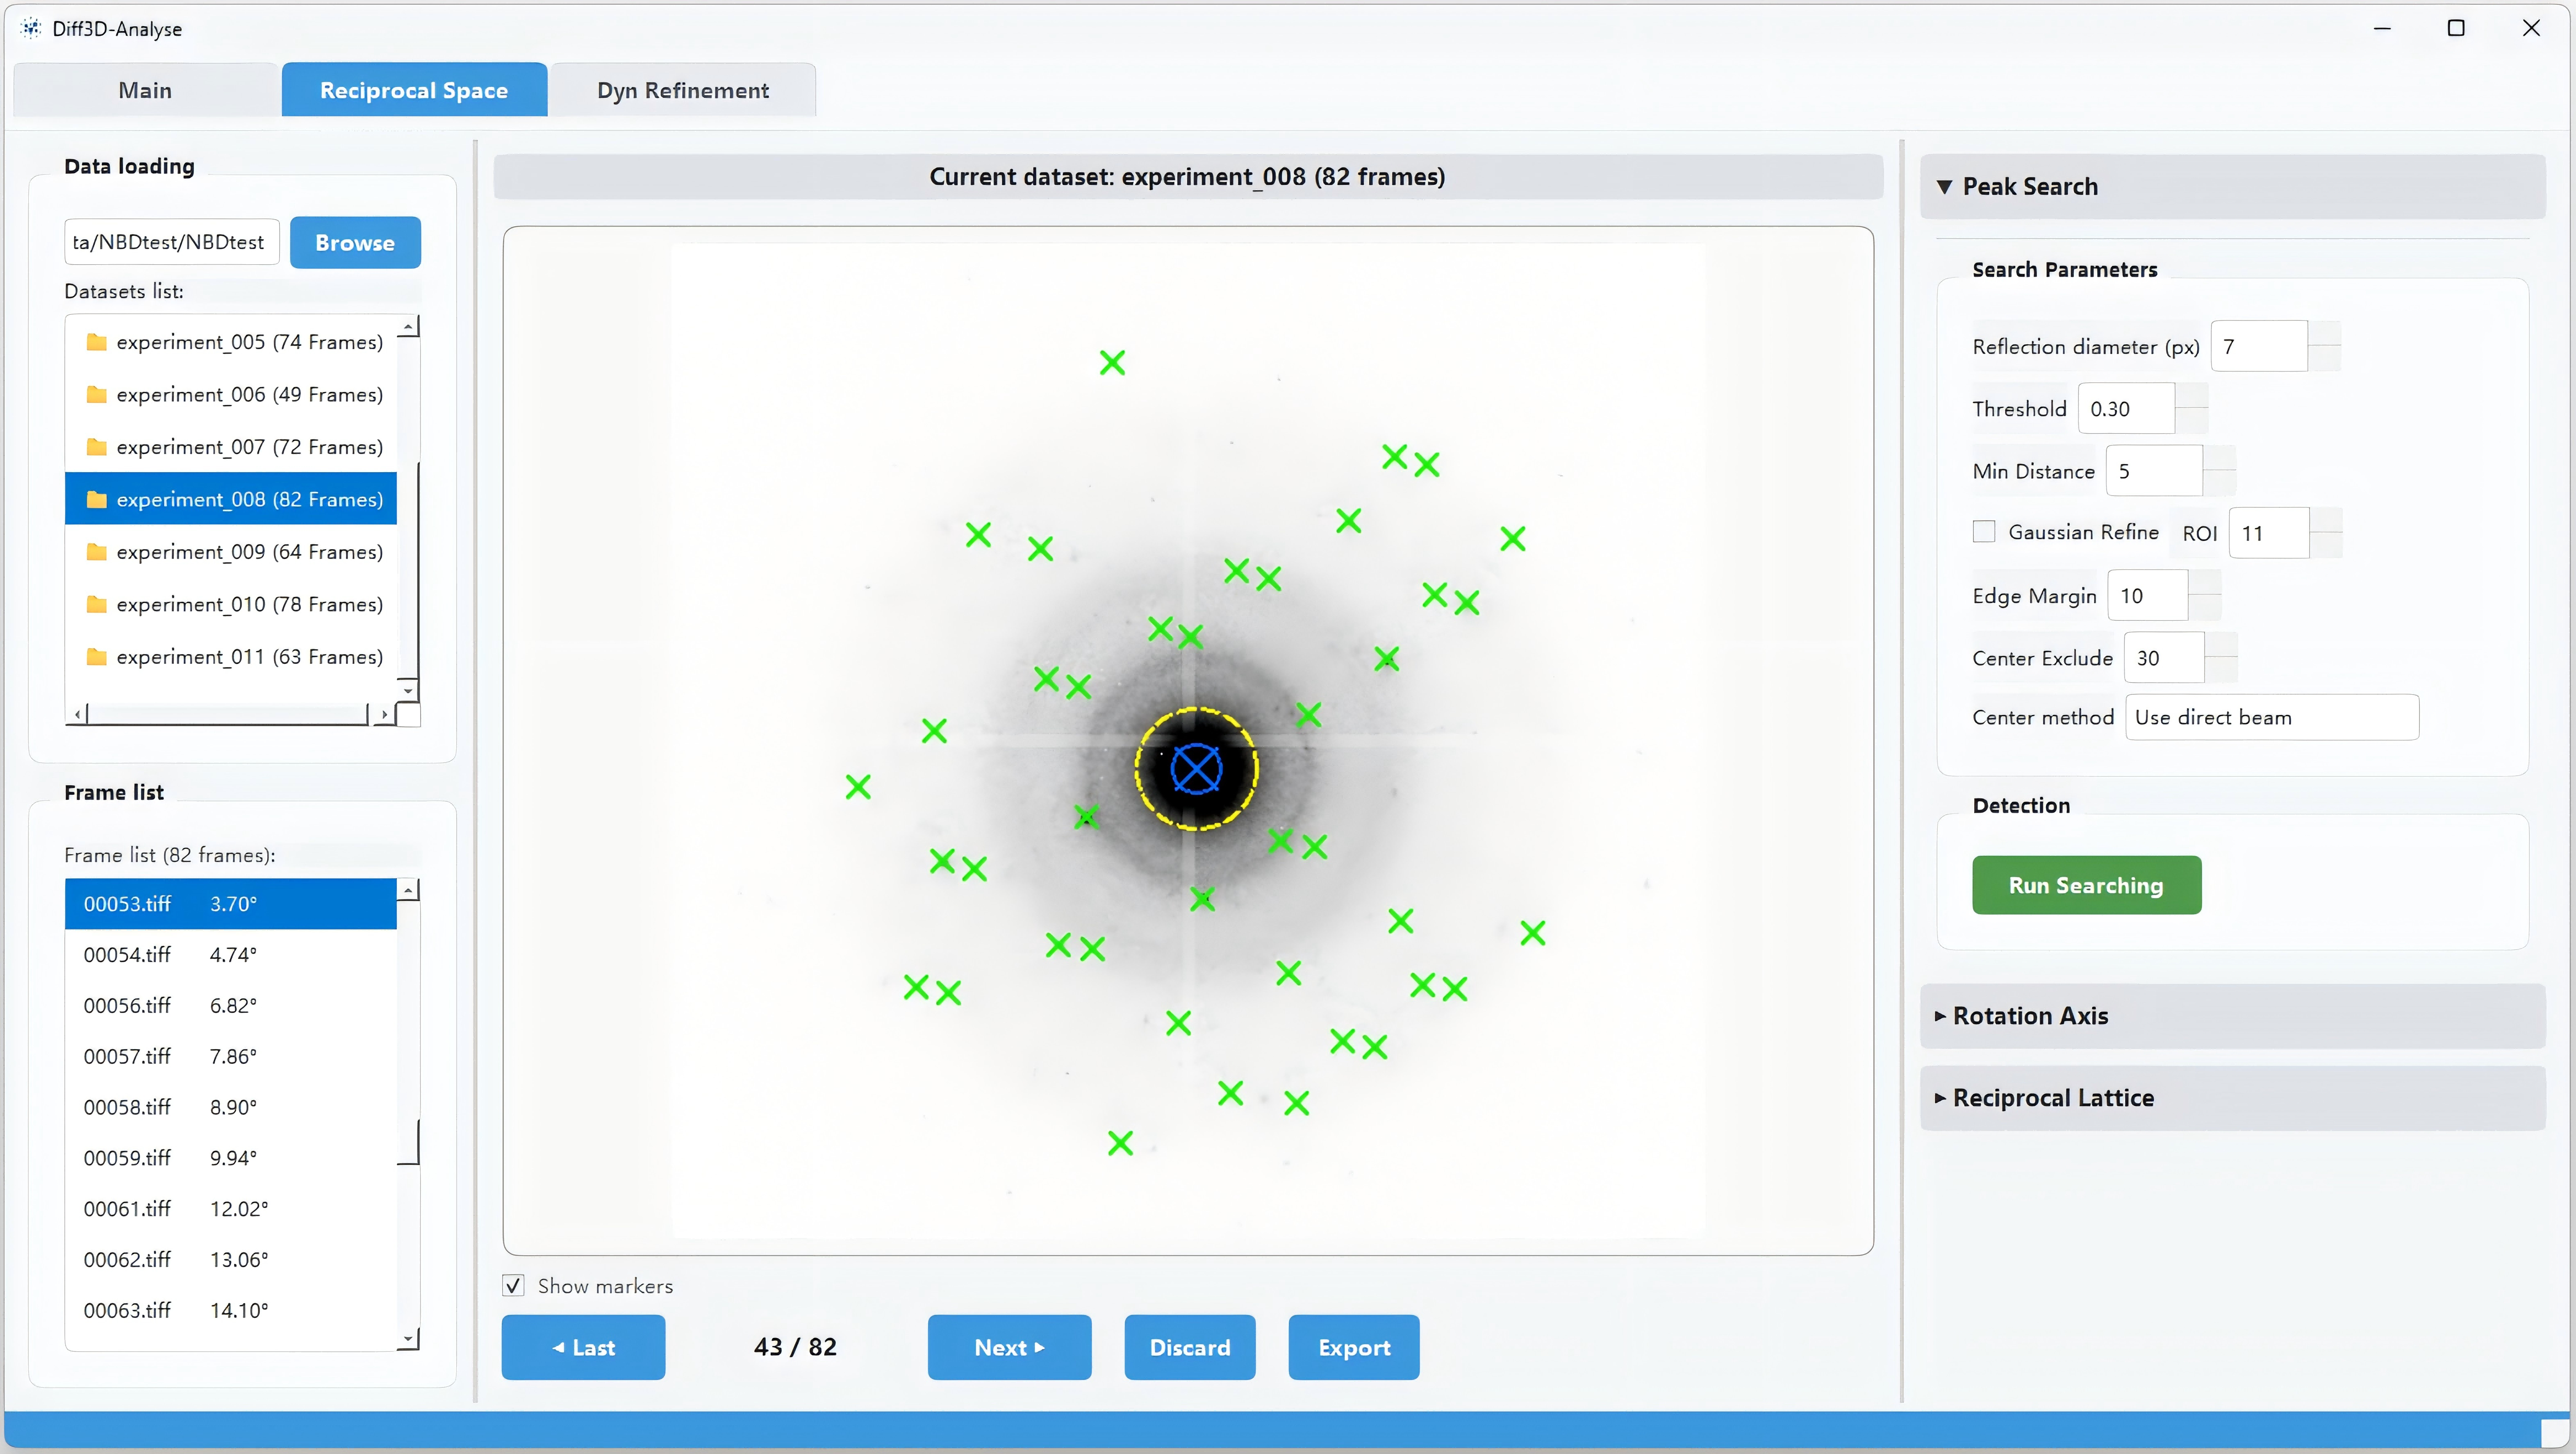This screenshot has width=2576, height=1454.
Task: Click the Threshold value field
Action: coord(2125,408)
